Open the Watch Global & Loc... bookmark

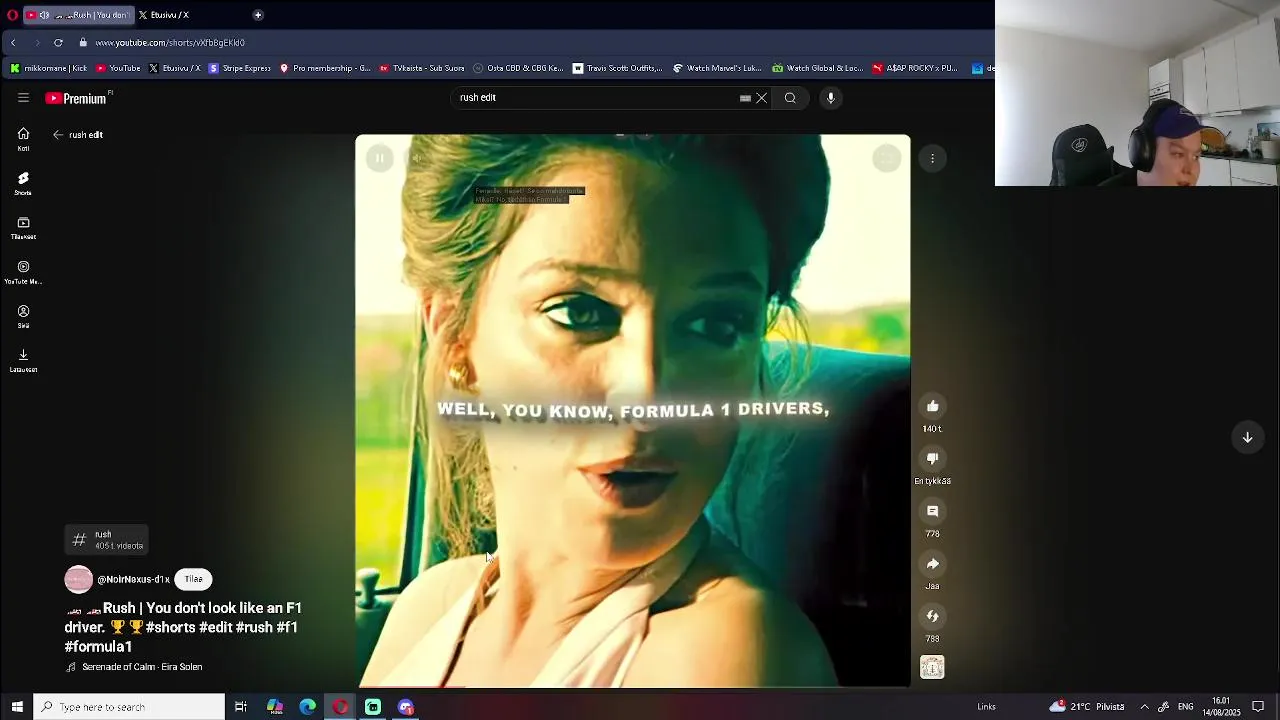coord(818,68)
